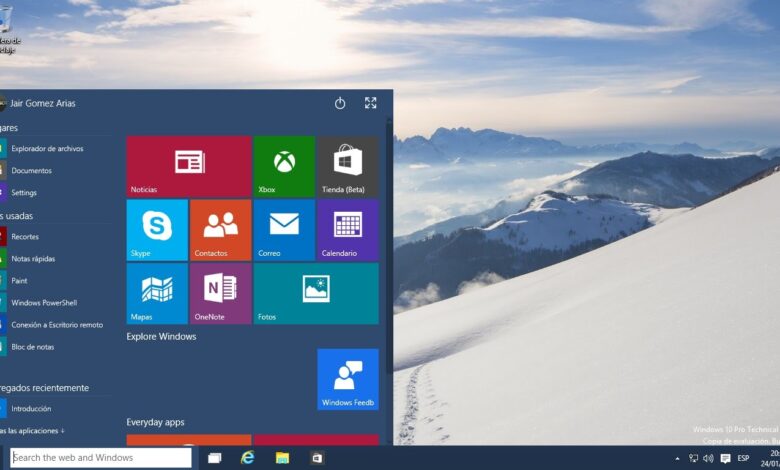Launch the Skype tile

click(157, 230)
